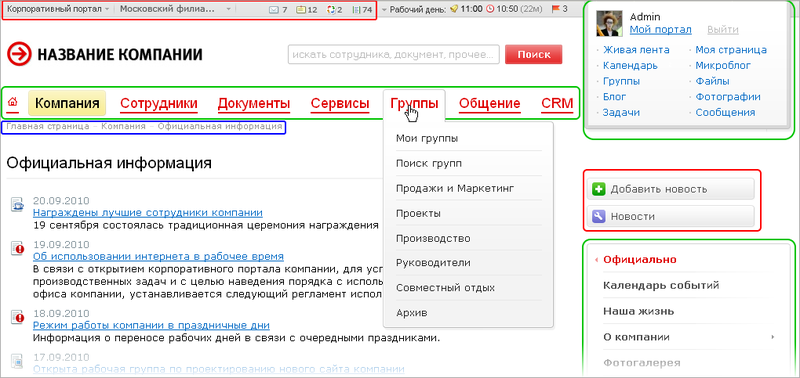Focus the employee and document search field
The image size is (800, 378).
click(393, 55)
